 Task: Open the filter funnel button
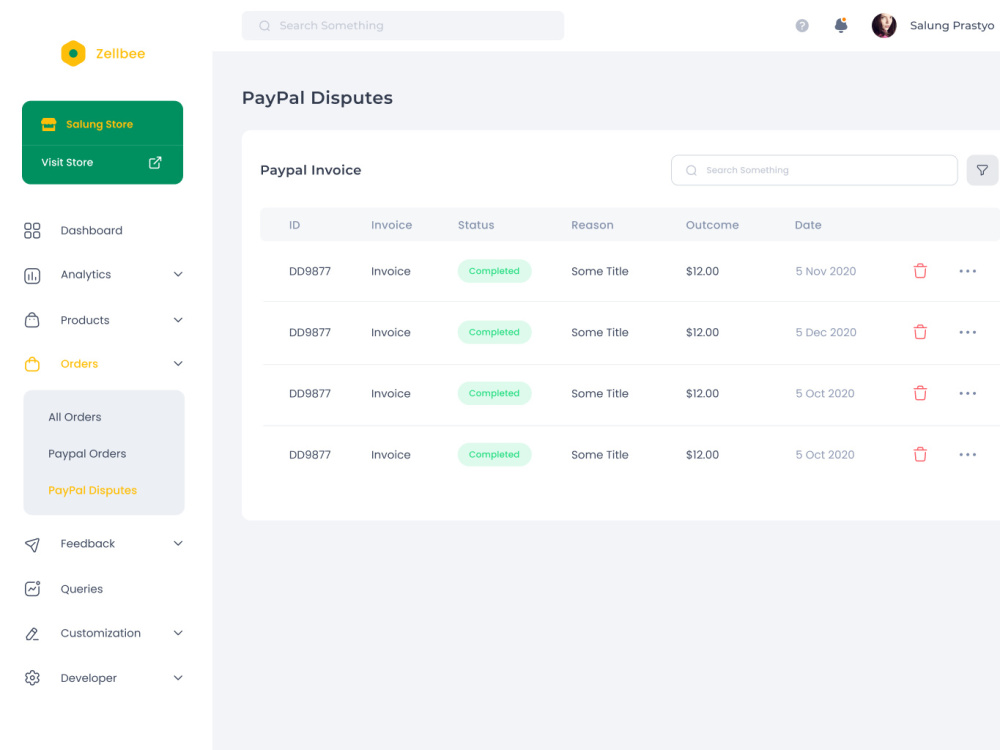click(982, 170)
